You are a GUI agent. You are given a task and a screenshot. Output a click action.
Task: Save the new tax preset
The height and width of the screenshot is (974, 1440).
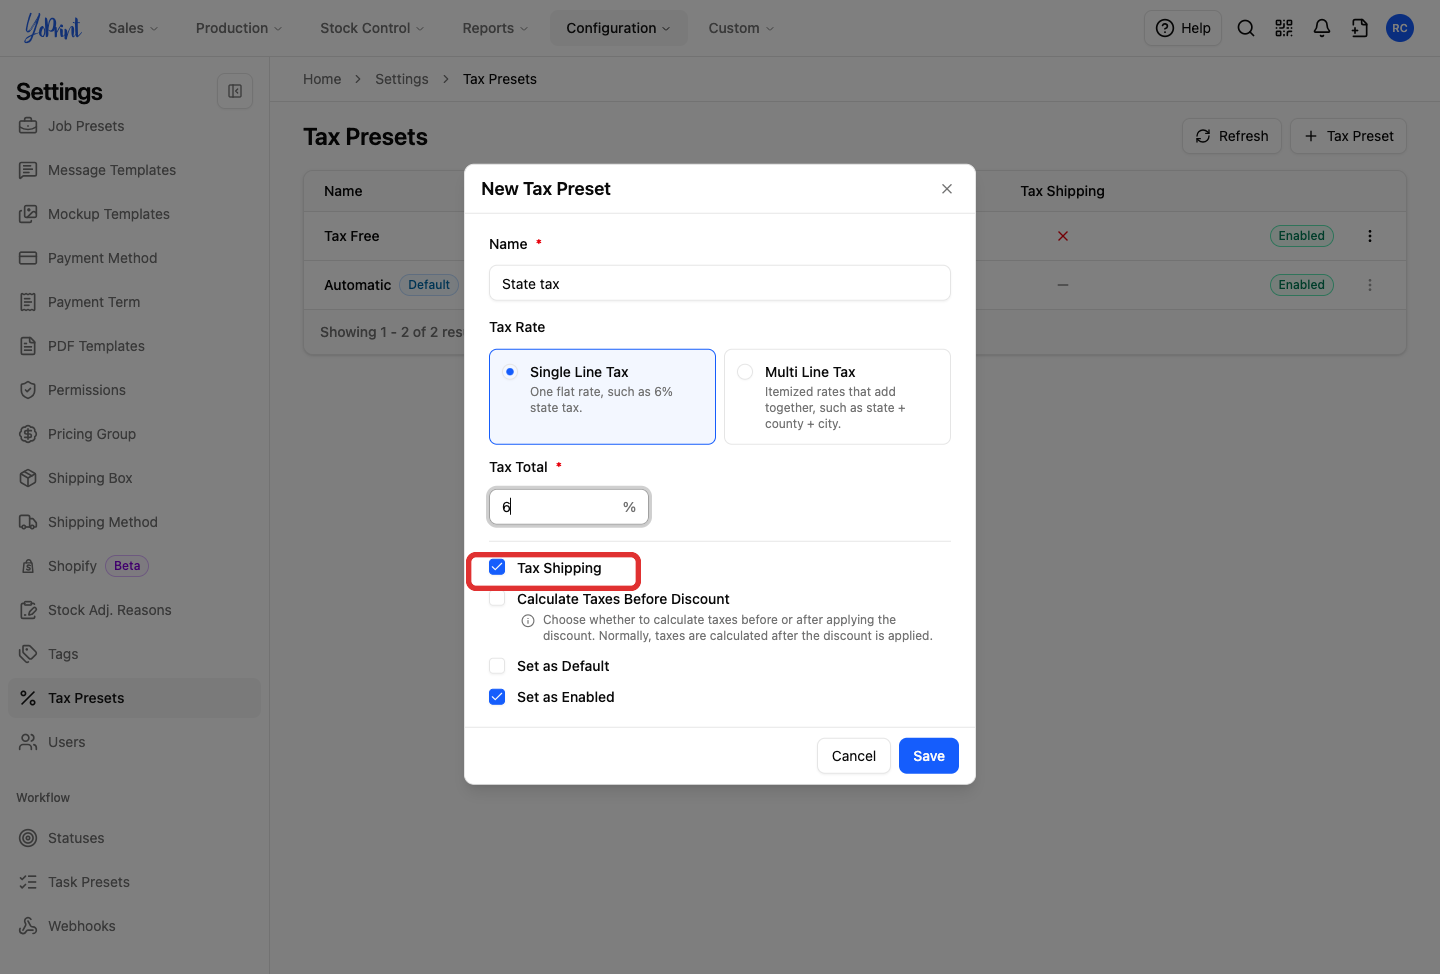[929, 756]
